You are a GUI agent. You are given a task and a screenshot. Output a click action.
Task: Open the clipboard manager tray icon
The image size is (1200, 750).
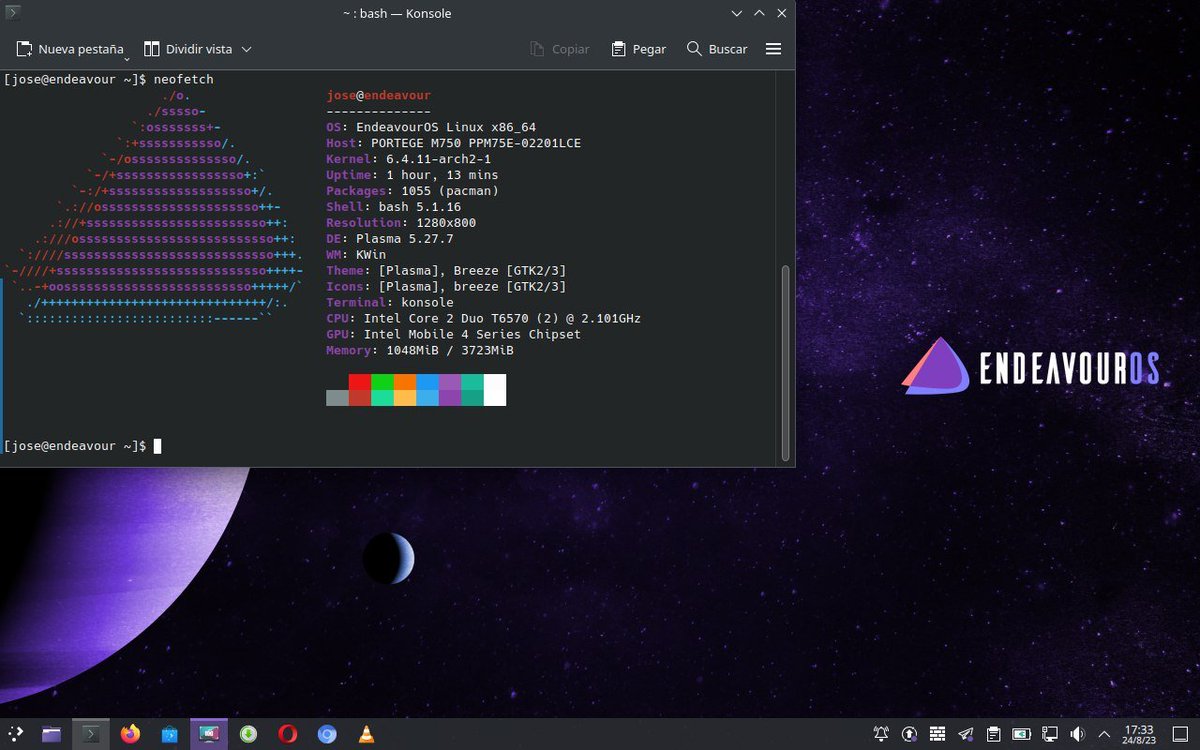pyautogui.click(x=993, y=733)
